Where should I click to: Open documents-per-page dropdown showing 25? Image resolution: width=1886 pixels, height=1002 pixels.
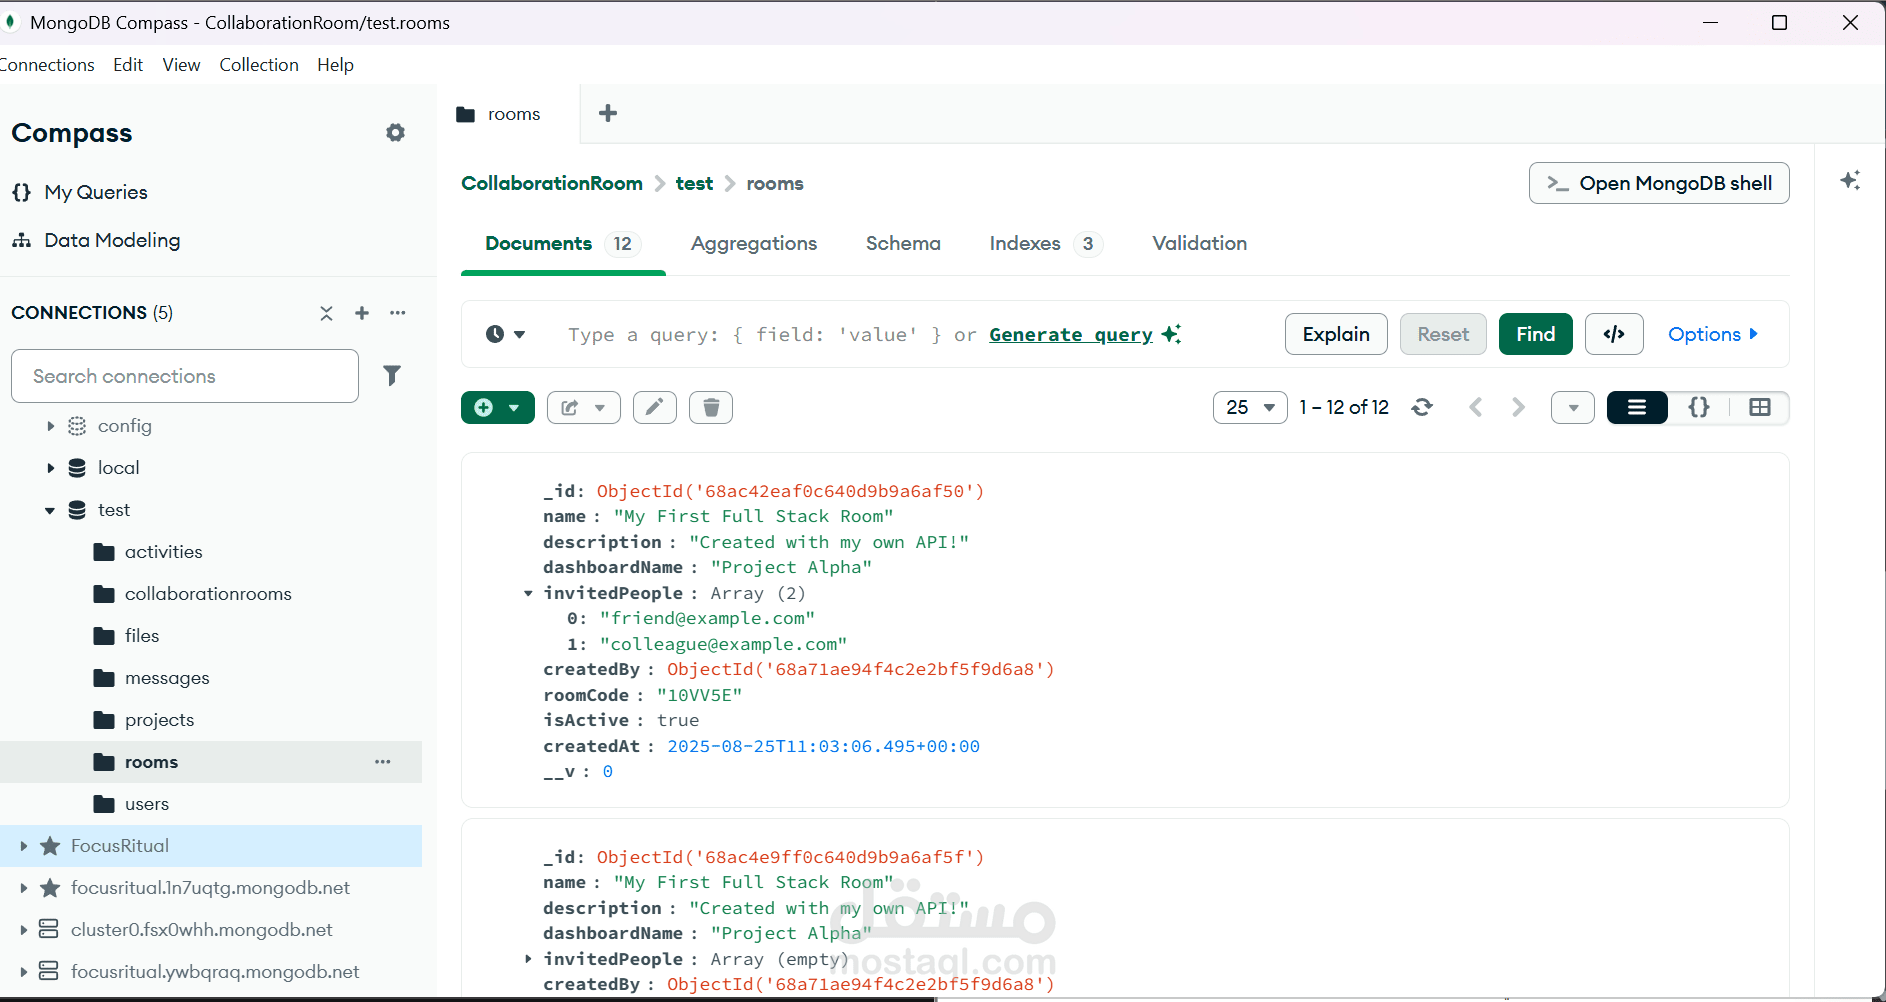tap(1250, 407)
